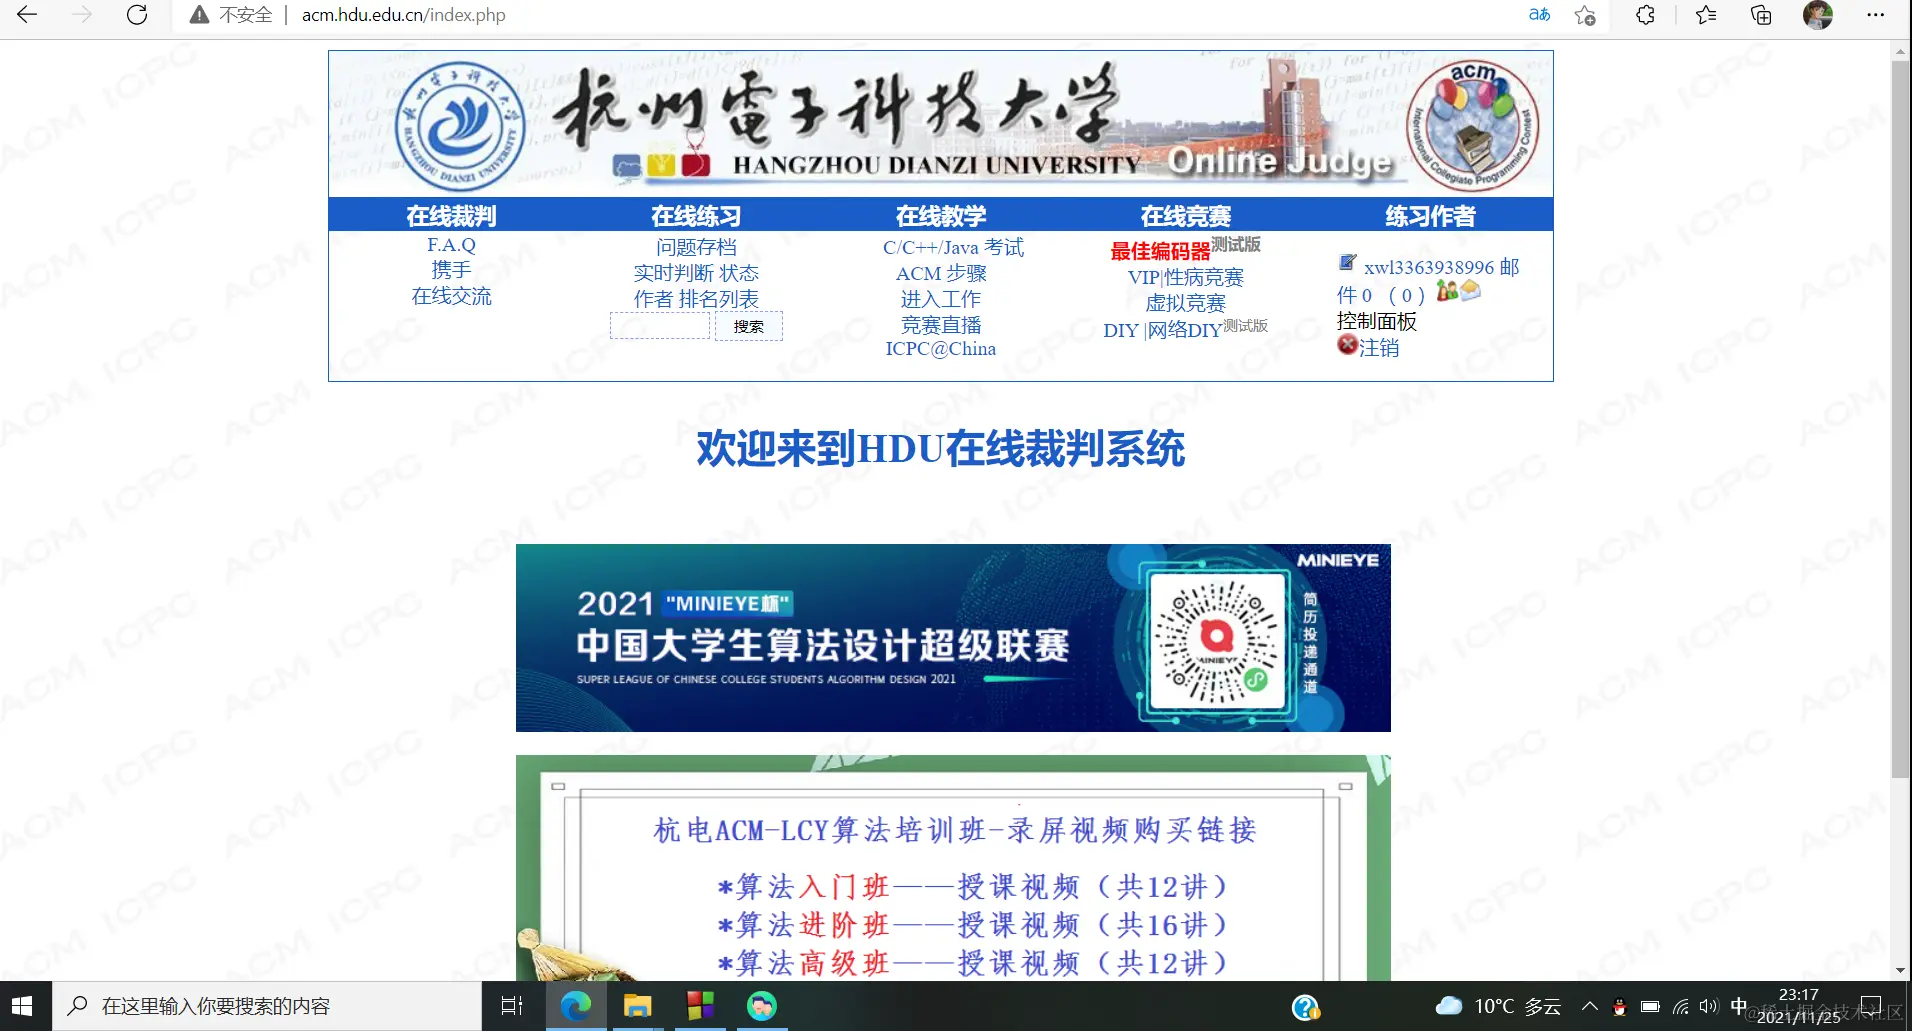Open the 在线竞赛 menu header
The image size is (1912, 1031).
[x=1186, y=215]
